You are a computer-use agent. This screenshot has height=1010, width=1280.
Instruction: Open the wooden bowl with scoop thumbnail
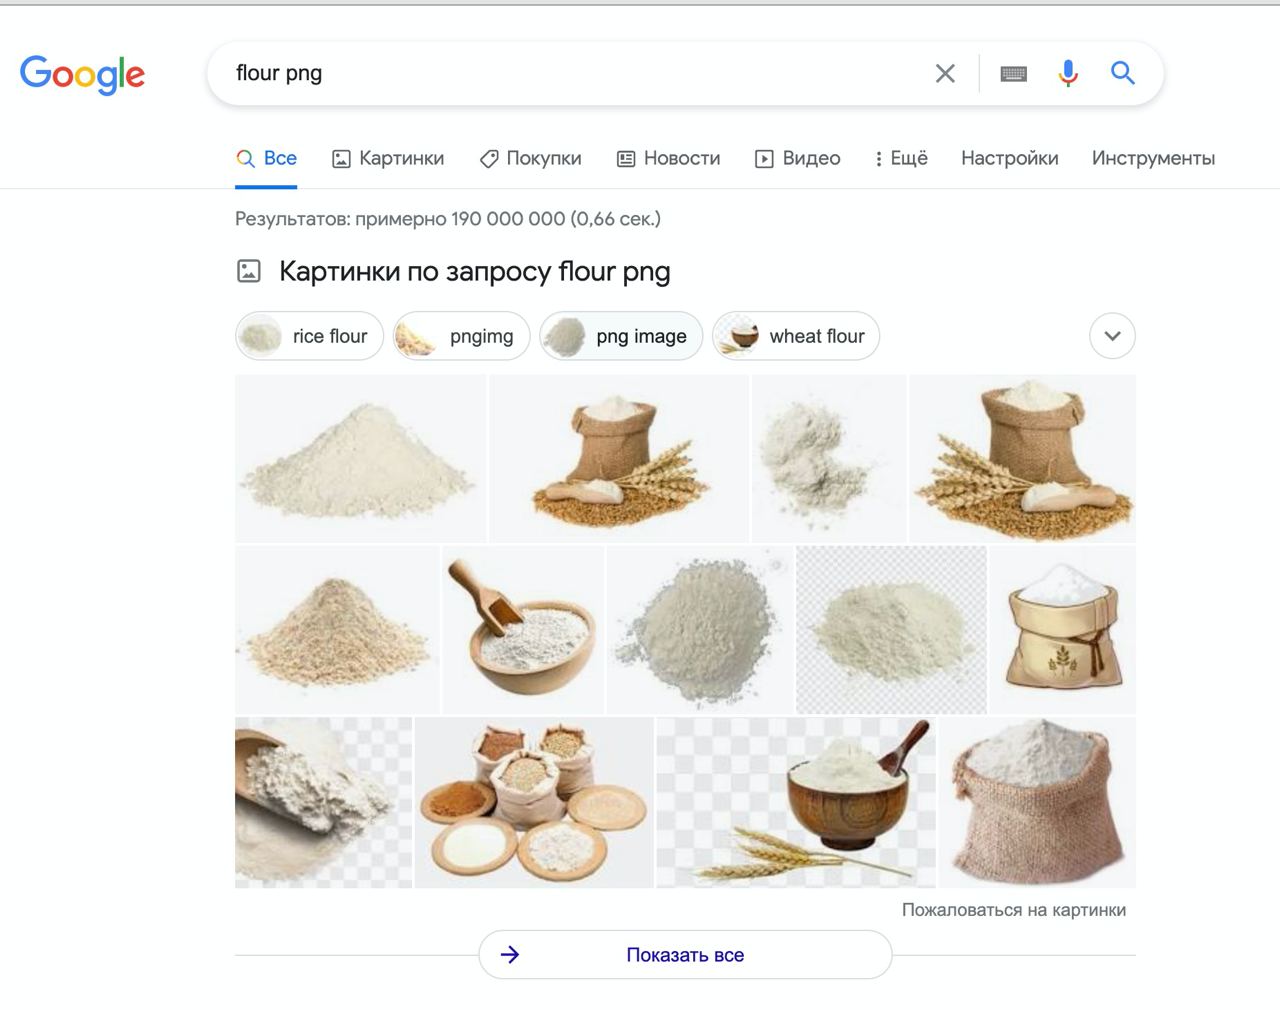point(522,629)
